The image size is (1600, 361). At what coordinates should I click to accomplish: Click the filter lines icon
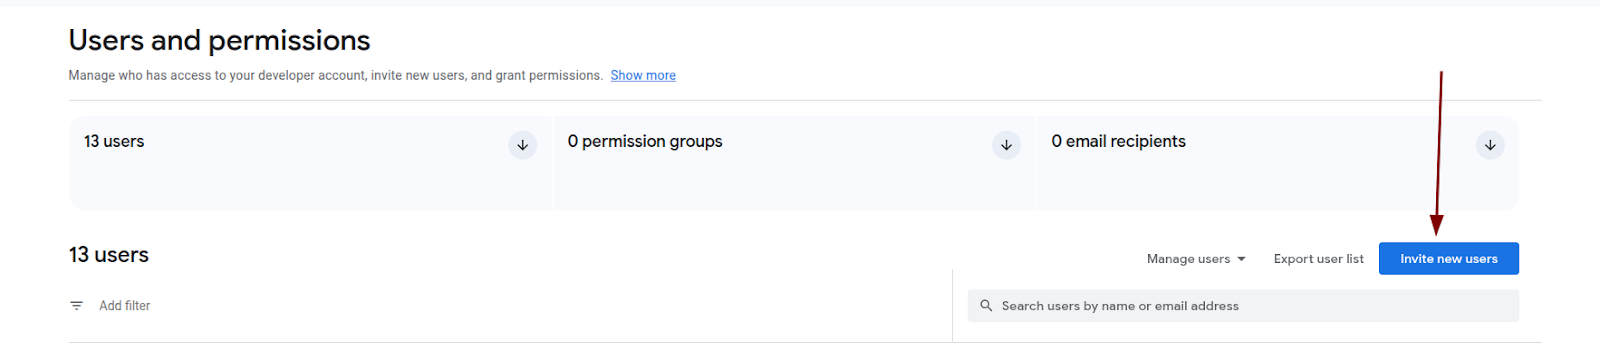point(77,306)
